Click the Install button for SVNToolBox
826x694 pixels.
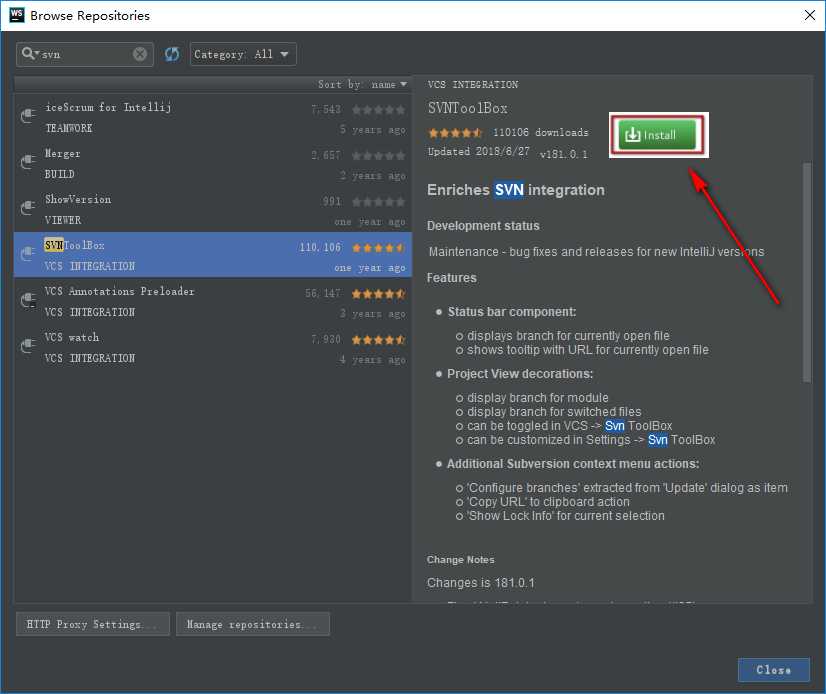point(657,135)
